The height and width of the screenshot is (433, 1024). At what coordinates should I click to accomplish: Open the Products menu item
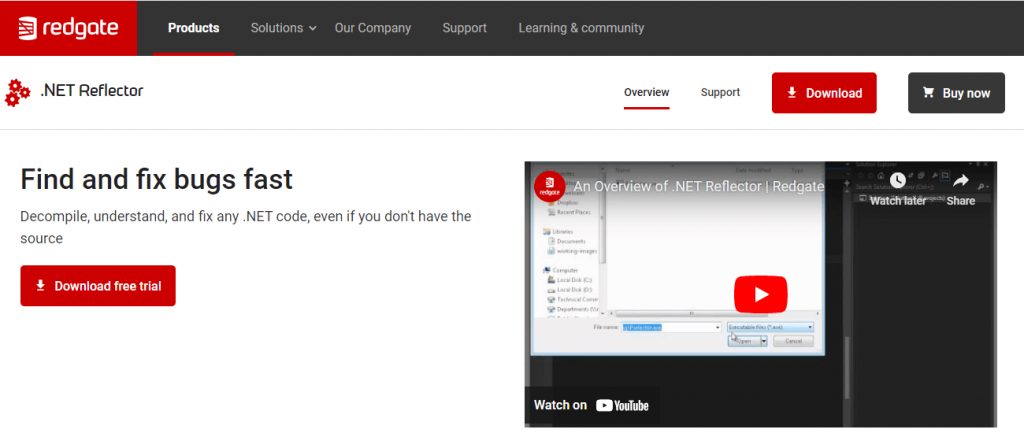(x=194, y=28)
